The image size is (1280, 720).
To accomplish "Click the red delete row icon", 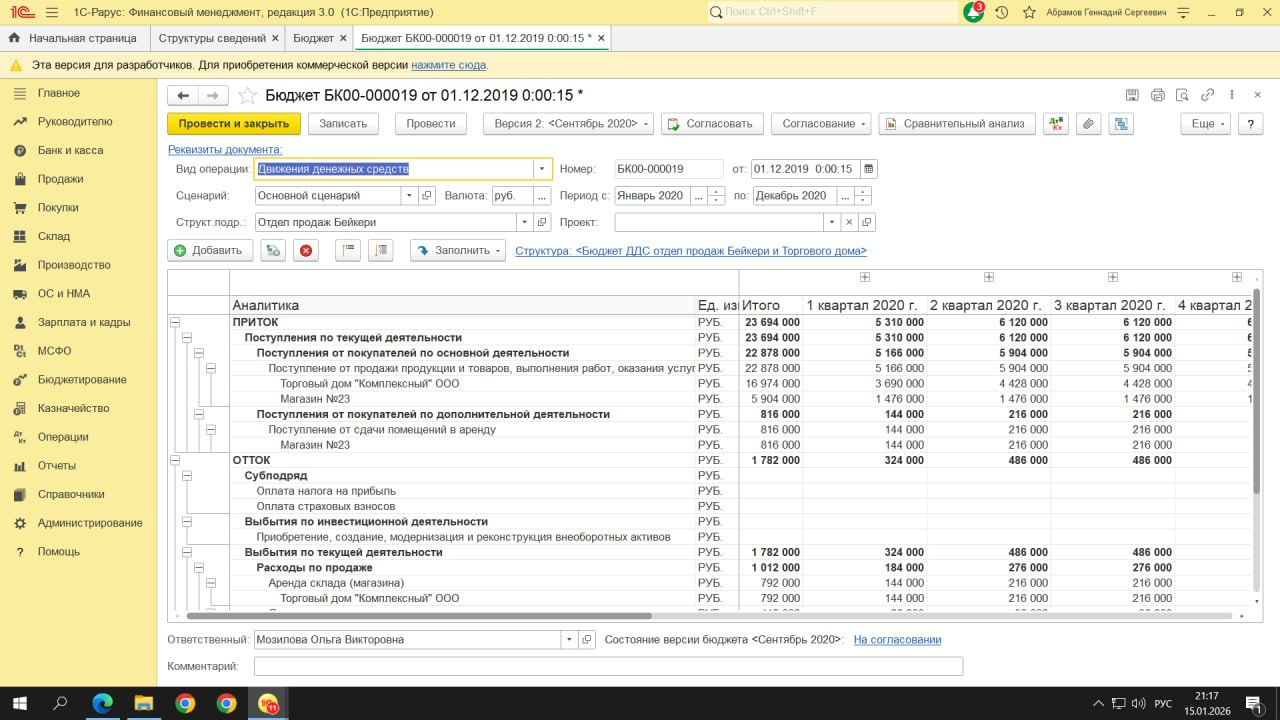I will coord(306,251).
